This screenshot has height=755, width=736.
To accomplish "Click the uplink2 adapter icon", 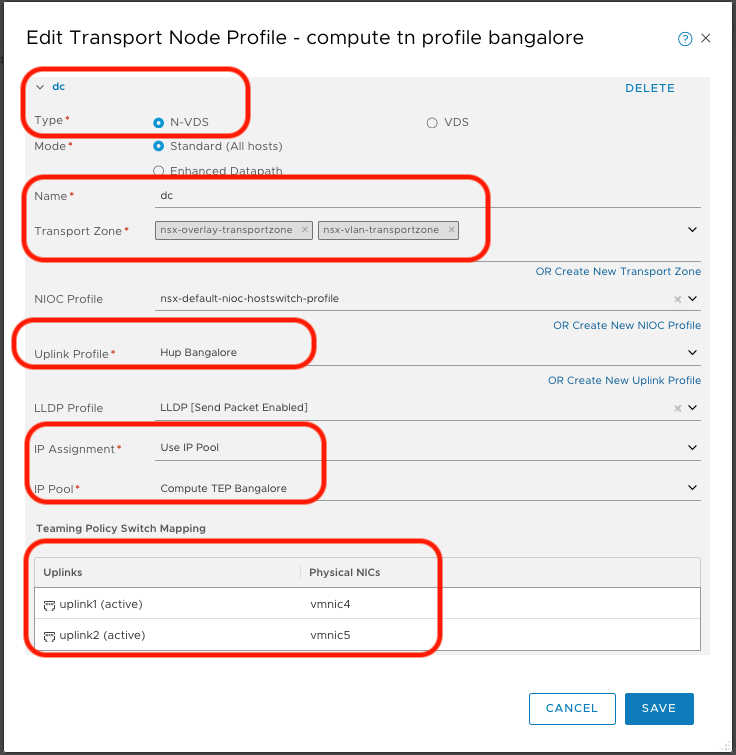I will 50,635.
